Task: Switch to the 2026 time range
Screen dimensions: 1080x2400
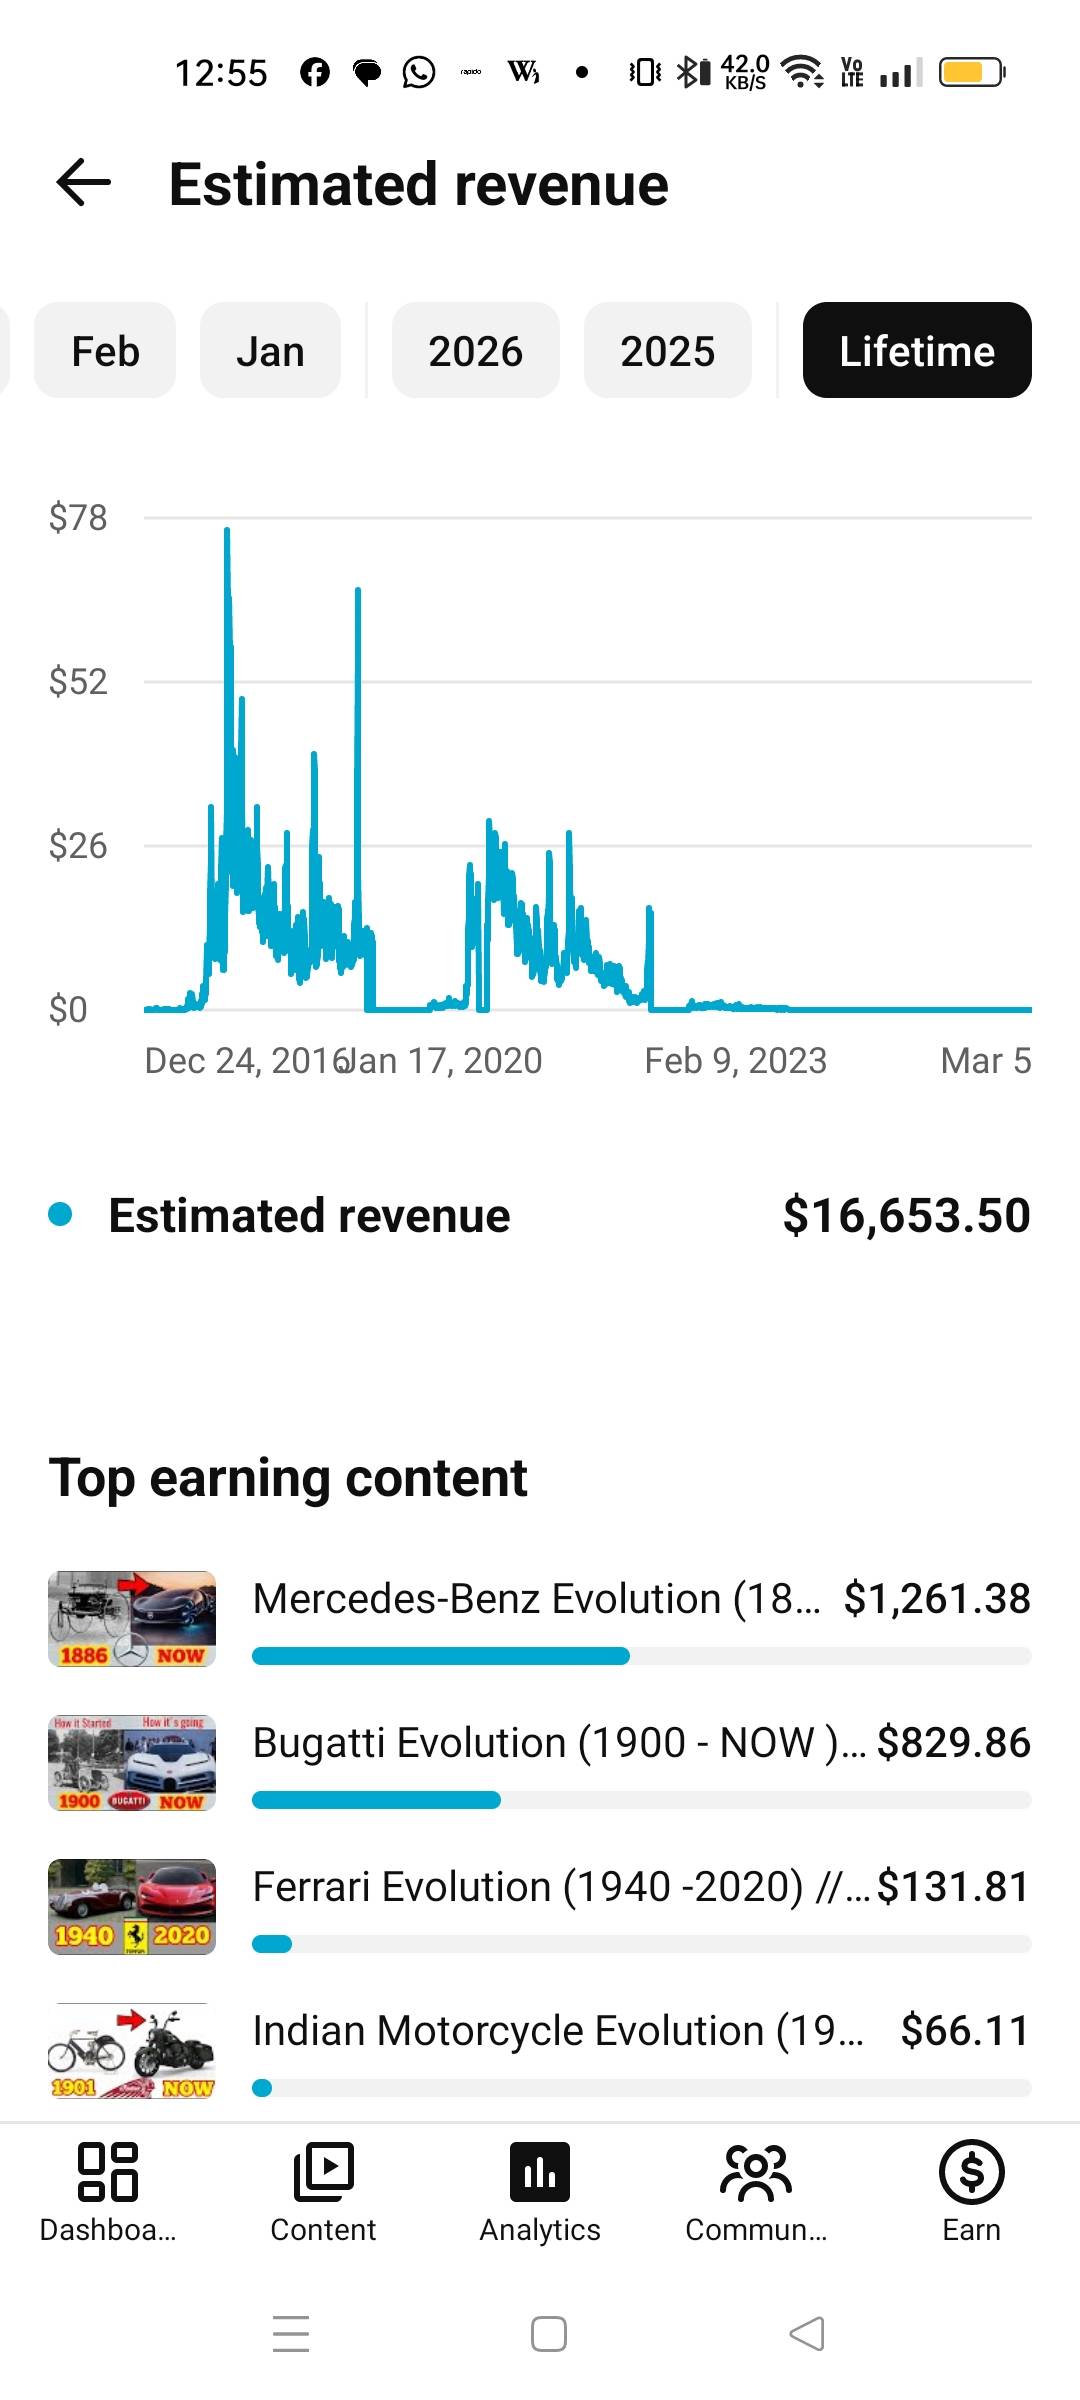Action: pos(476,351)
